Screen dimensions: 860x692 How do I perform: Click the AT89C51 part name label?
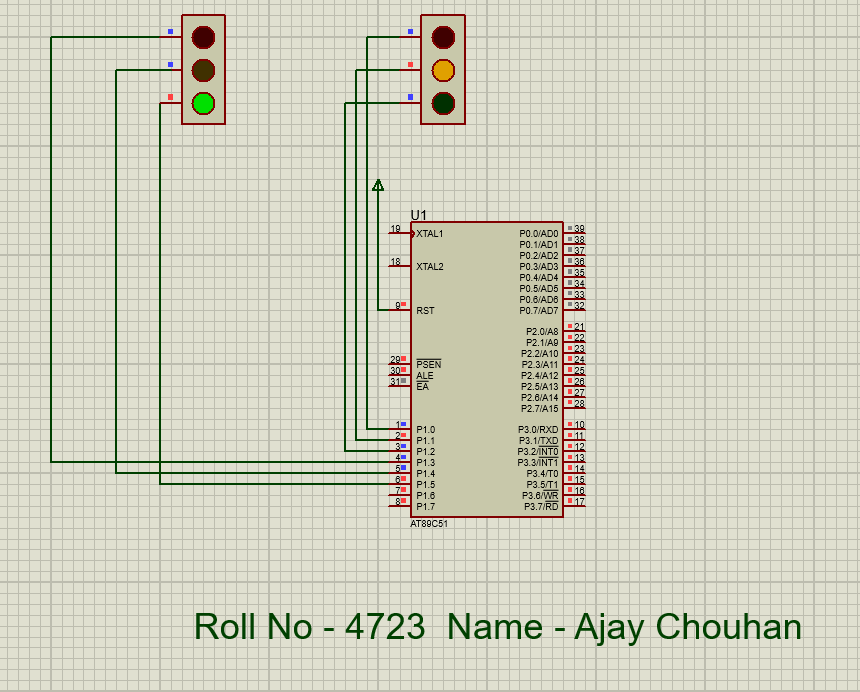[x=429, y=524]
